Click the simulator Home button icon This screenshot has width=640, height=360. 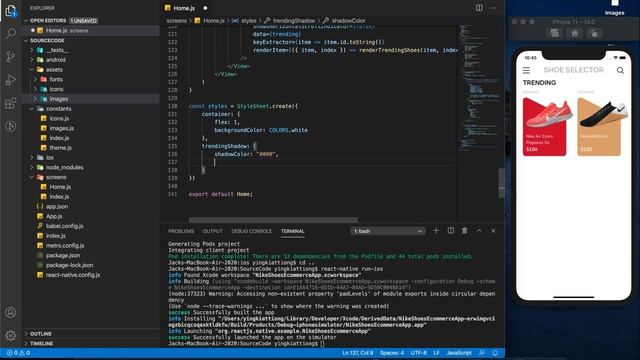point(574,33)
